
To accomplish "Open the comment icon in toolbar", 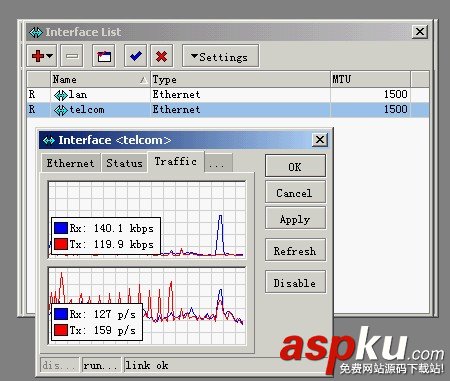I will coord(104,56).
